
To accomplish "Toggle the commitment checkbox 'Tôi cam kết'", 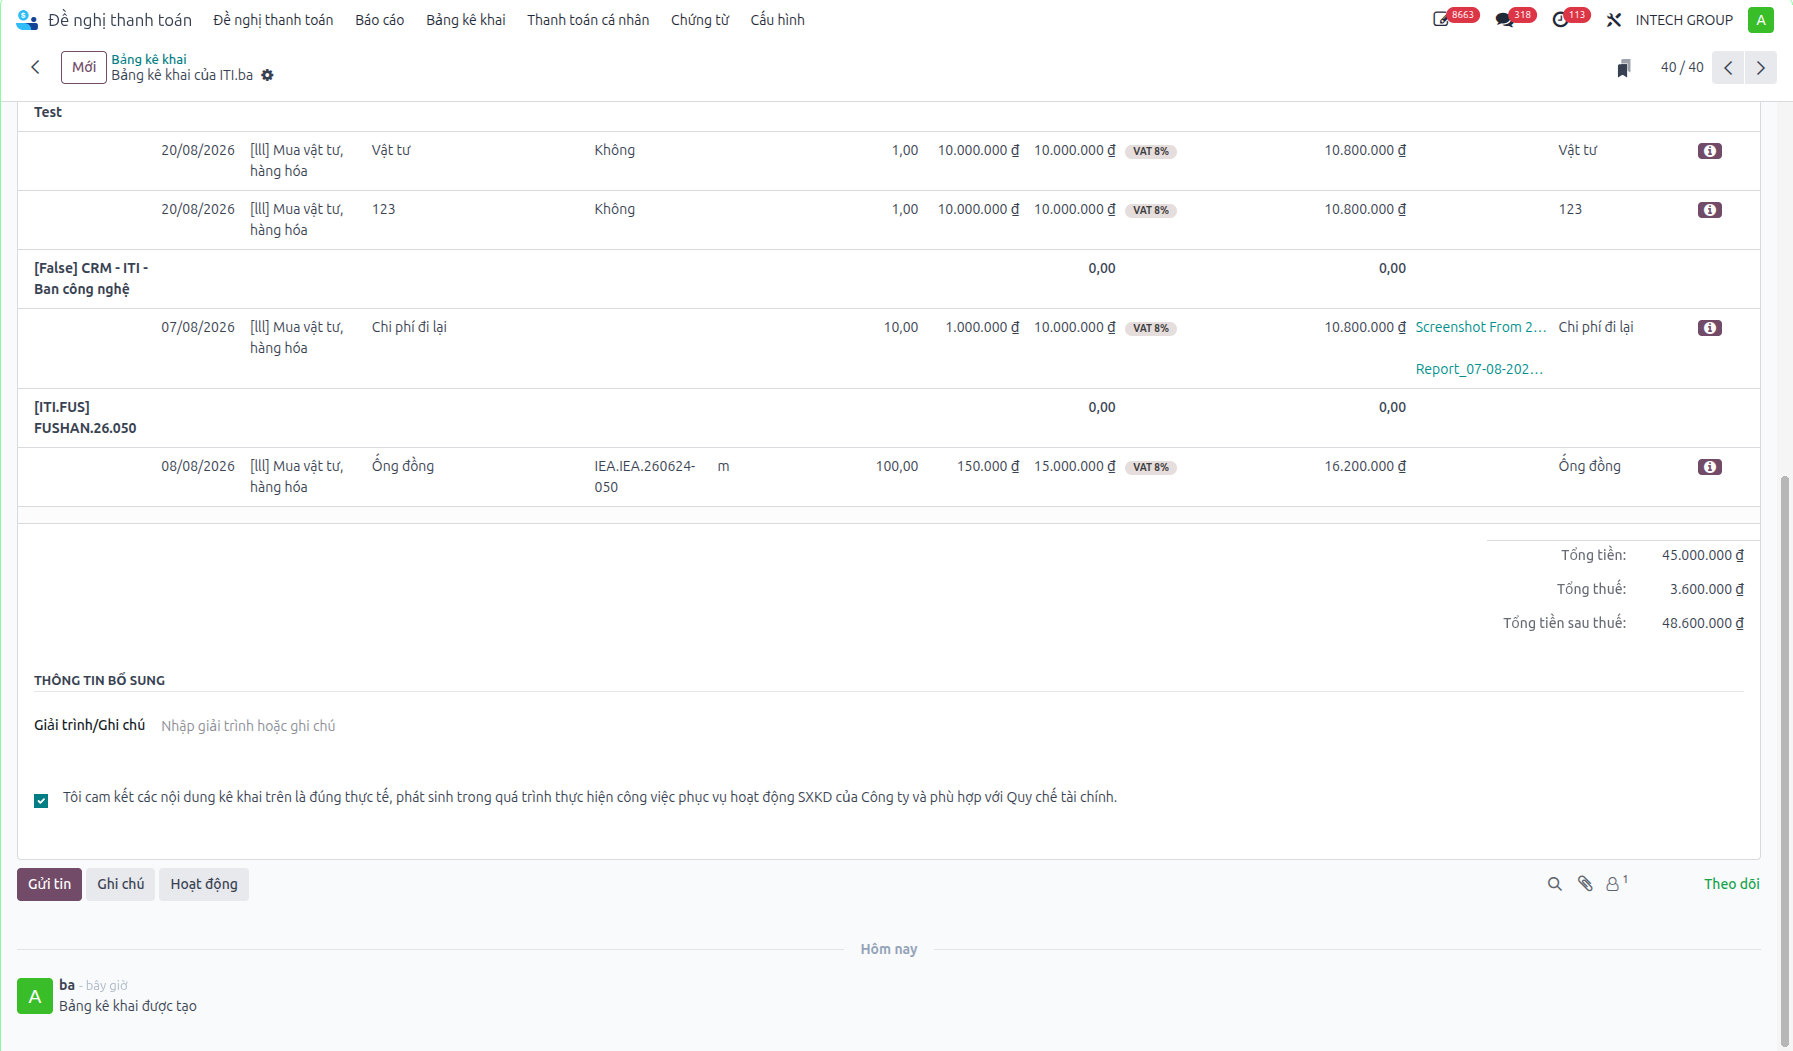I will pyautogui.click(x=41, y=800).
